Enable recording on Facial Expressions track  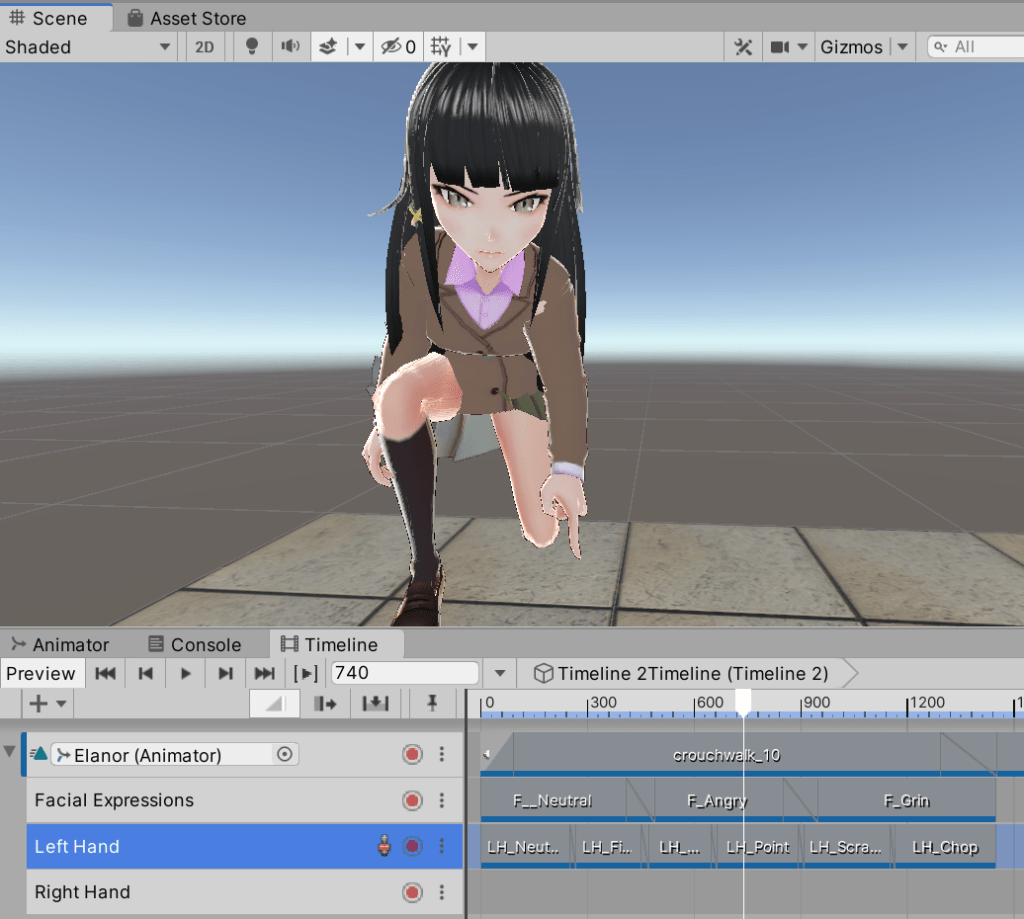click(412, 800)
